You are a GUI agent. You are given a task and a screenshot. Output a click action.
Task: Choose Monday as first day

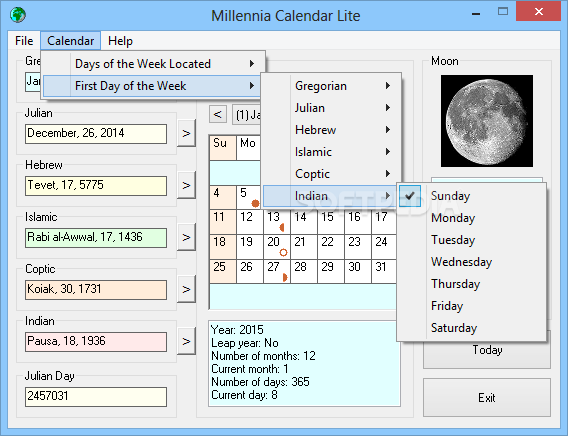coord(472,218)
